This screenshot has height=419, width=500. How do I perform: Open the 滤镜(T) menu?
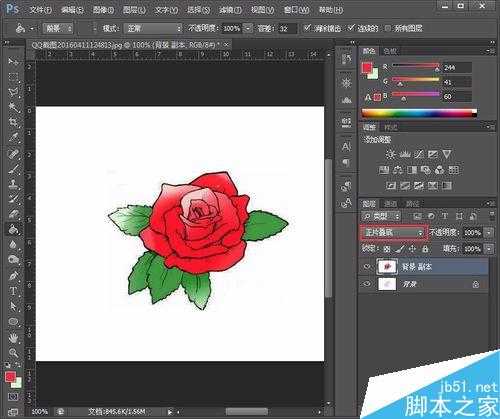click(230, 10)
